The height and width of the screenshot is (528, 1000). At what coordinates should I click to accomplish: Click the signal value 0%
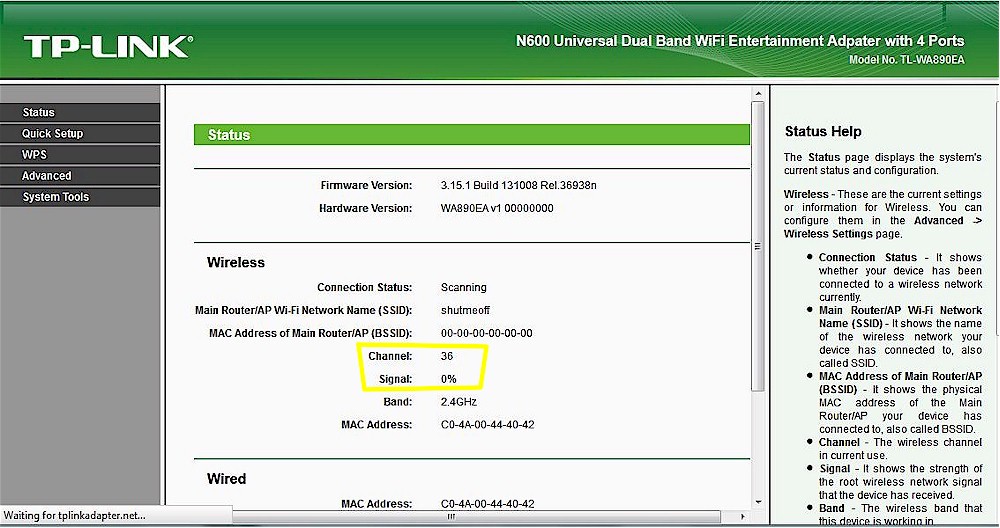pyautogui.click(x=449, y=379)
